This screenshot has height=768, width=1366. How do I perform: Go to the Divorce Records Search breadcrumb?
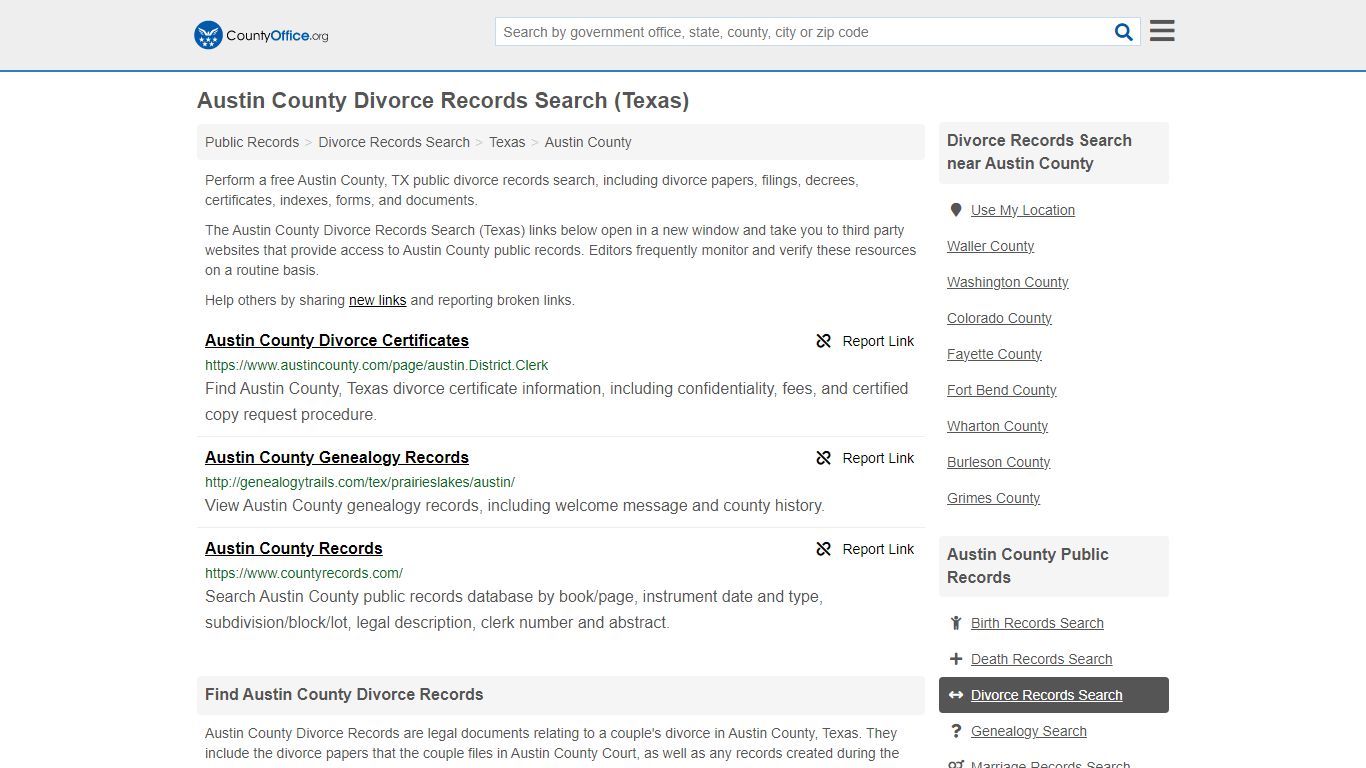394,142
